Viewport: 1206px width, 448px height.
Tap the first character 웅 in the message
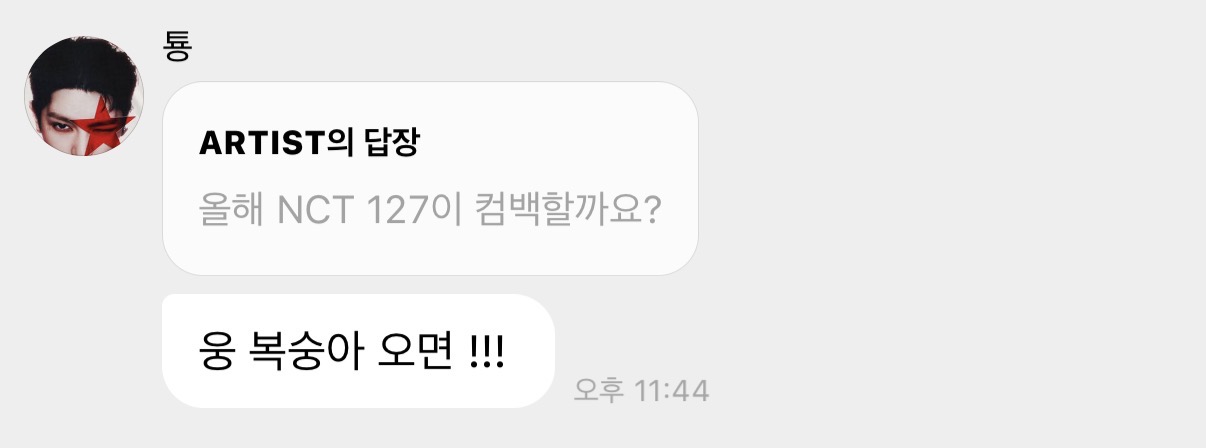(217, 352)
